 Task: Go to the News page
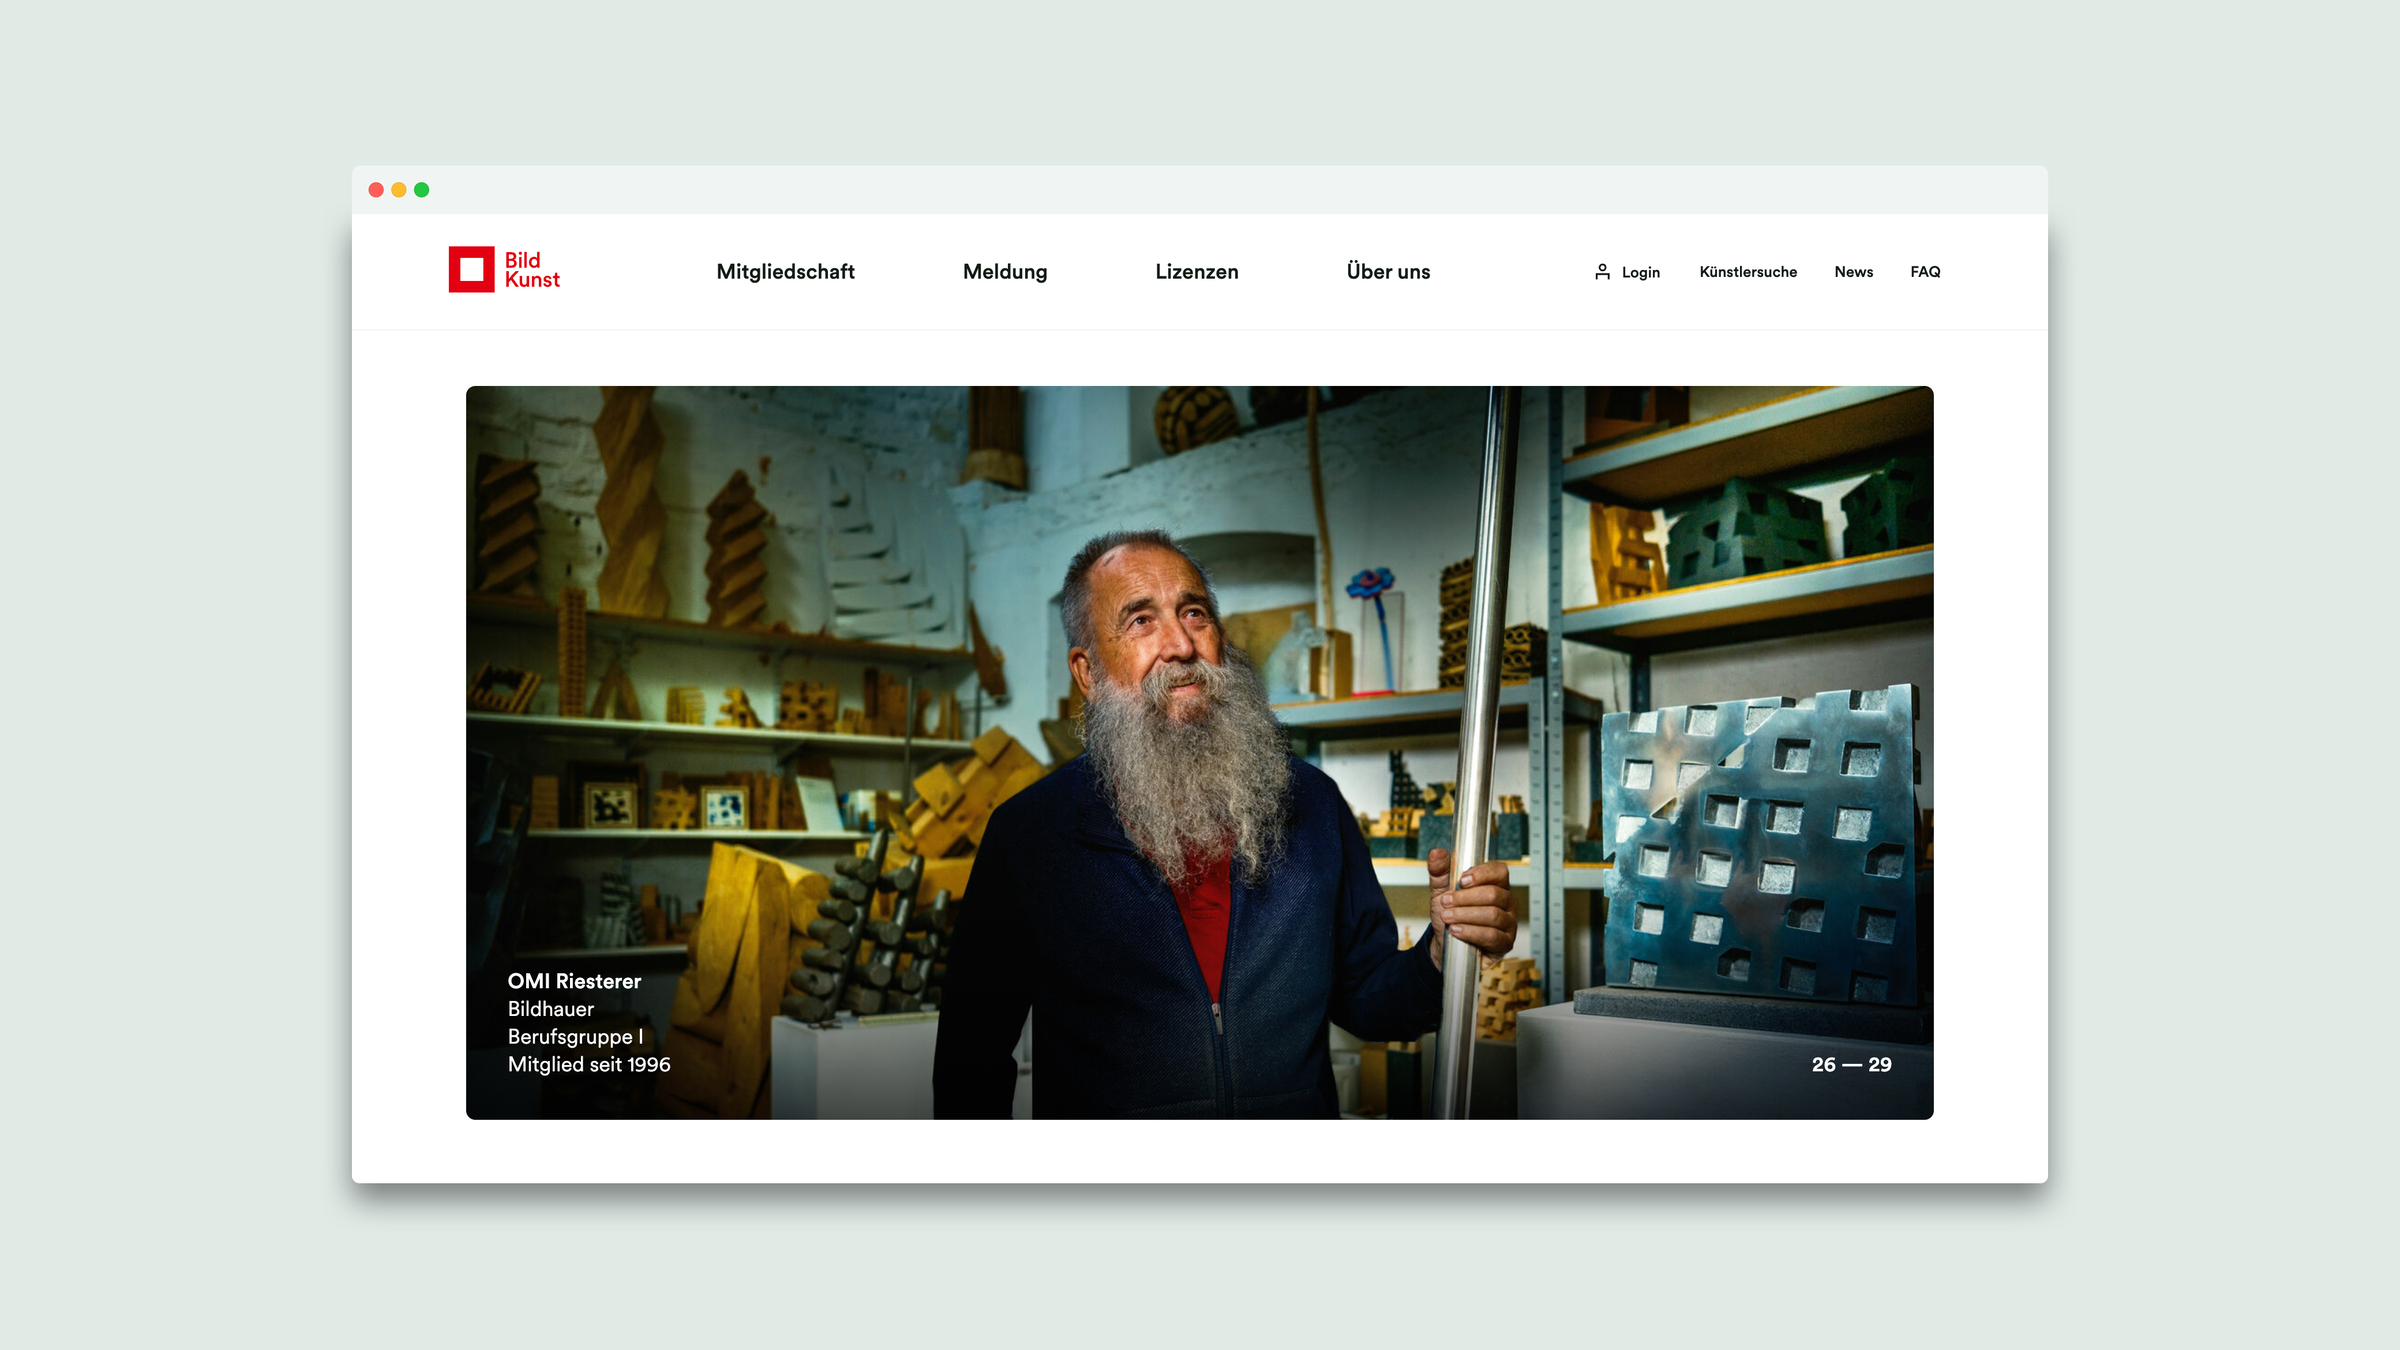click(x=1853, y=272)
